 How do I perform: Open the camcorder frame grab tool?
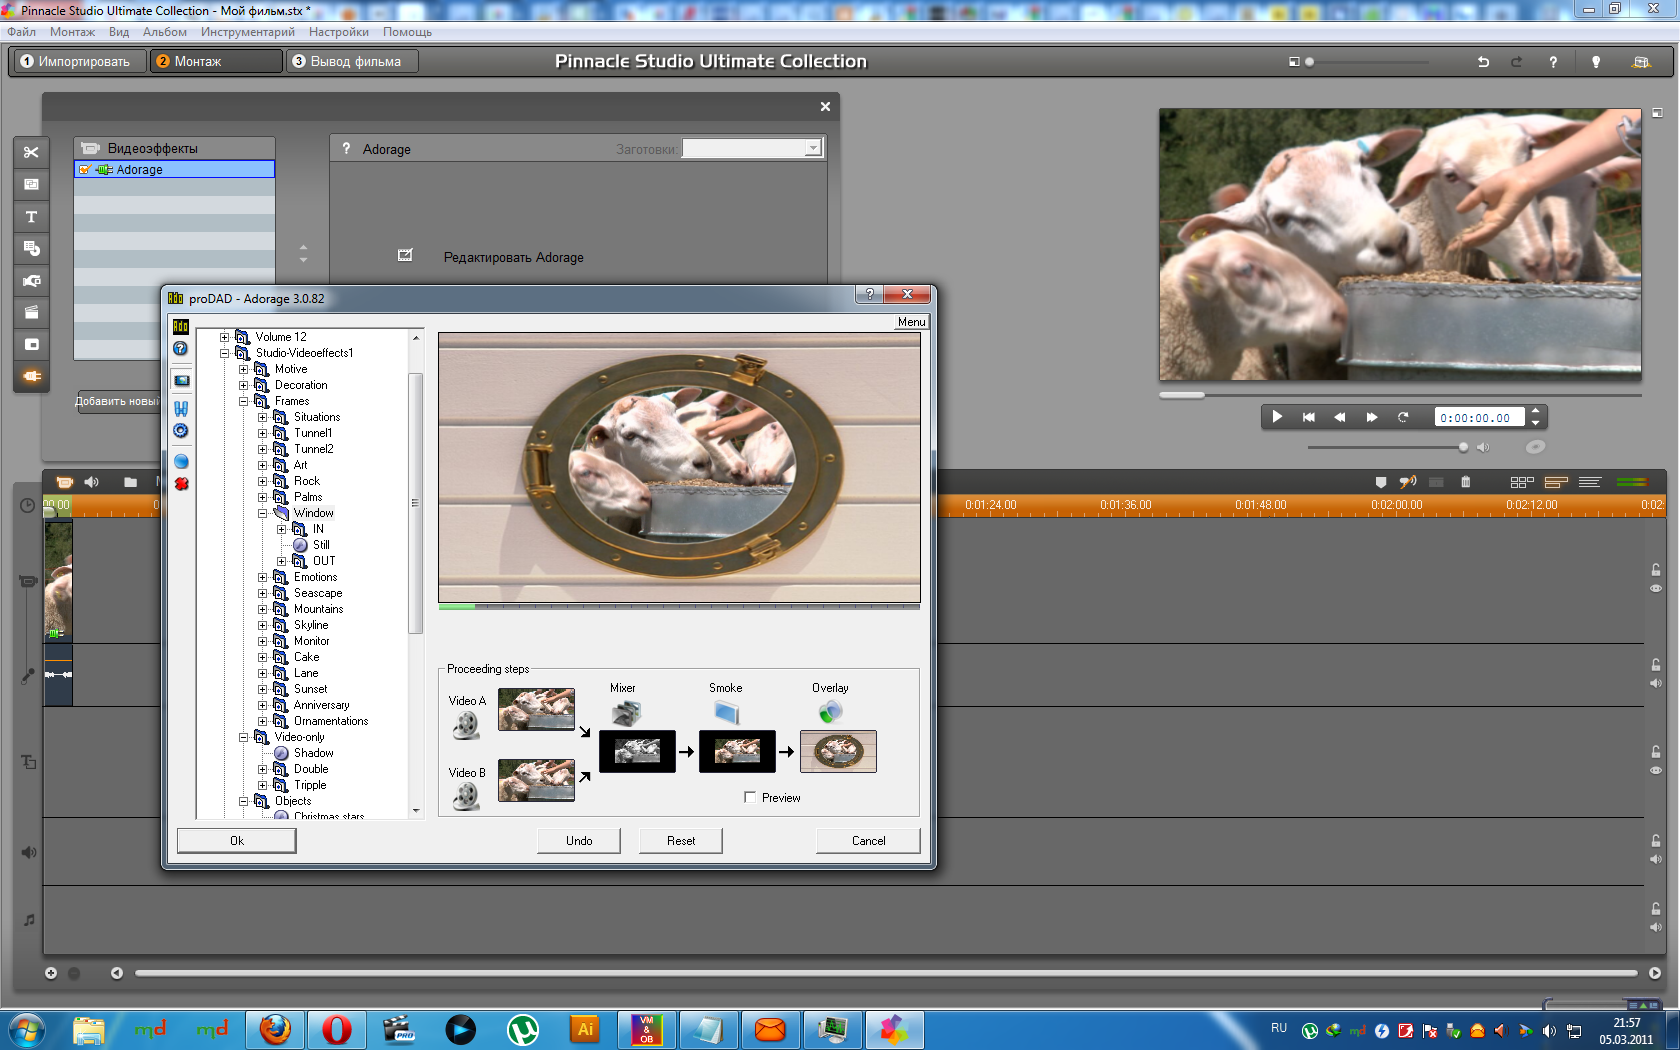[x=31, y=280]
